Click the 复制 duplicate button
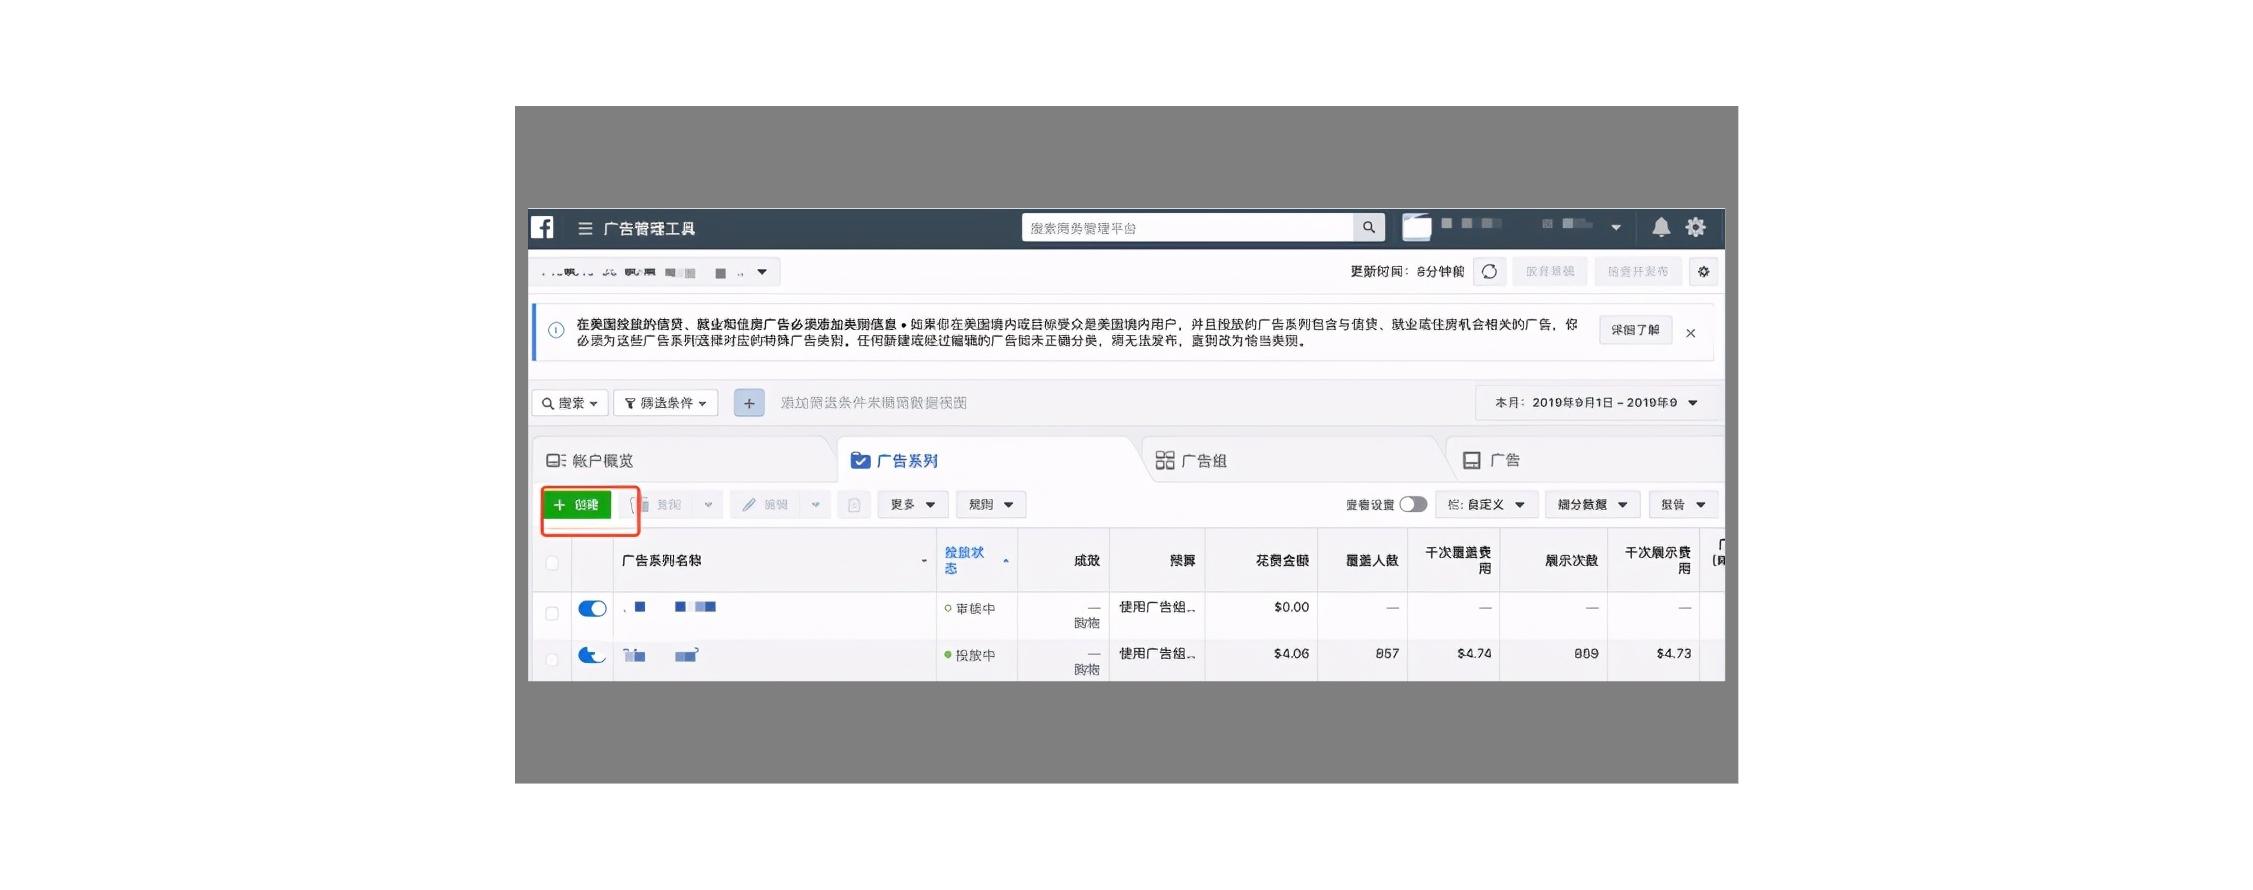Image resolution: width=2253 pixels, height=890 pixels. point(659,505)
